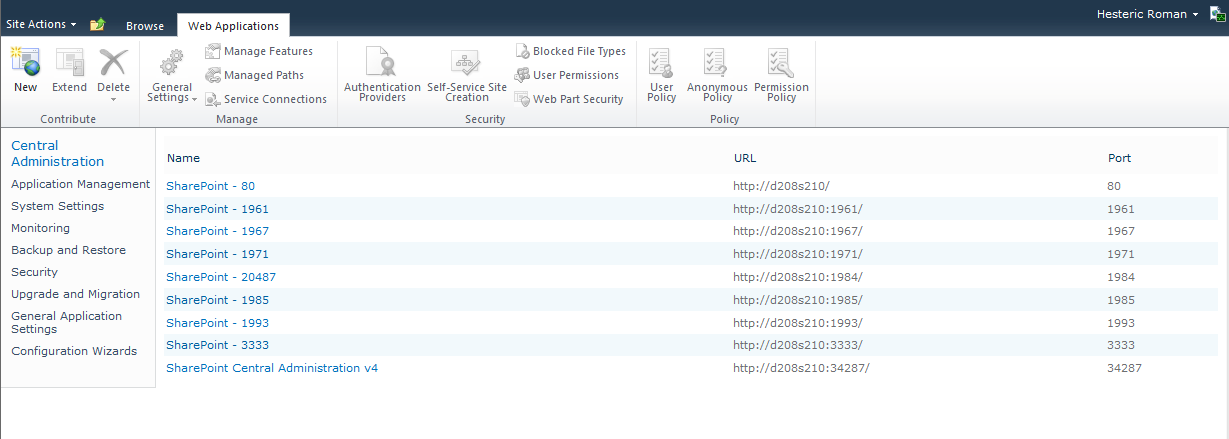Open the Permission Policy icon
This screenshot has width=1229, height=439.
click(780, 63)
